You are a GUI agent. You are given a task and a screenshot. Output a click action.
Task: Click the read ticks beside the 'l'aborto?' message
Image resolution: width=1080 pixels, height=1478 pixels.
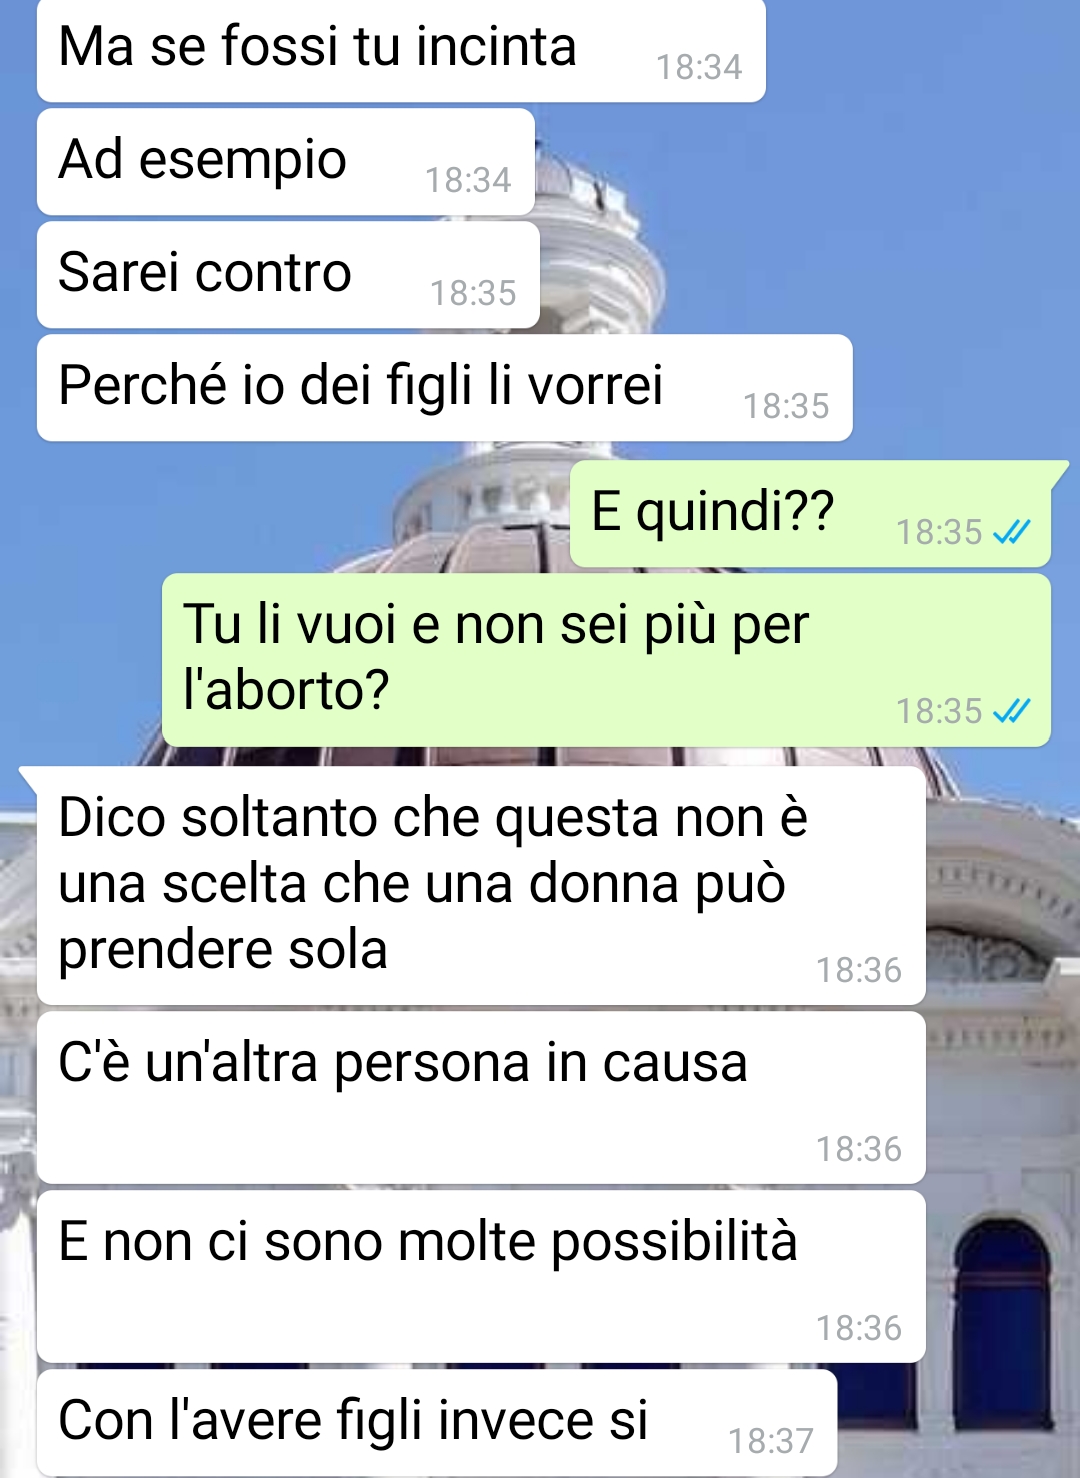click(1011, 711)
